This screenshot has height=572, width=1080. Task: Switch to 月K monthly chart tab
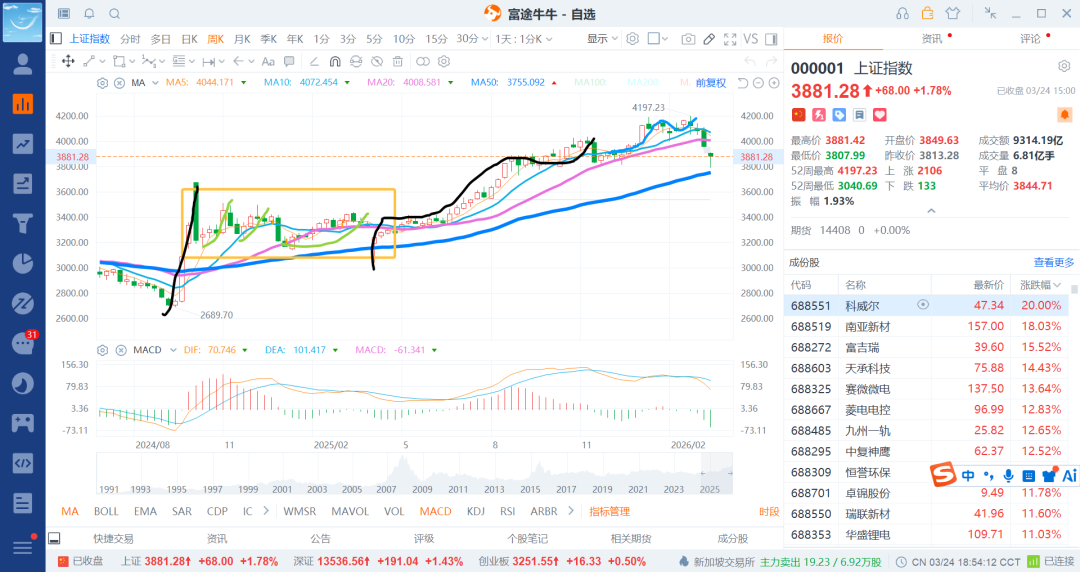(242, 39)
